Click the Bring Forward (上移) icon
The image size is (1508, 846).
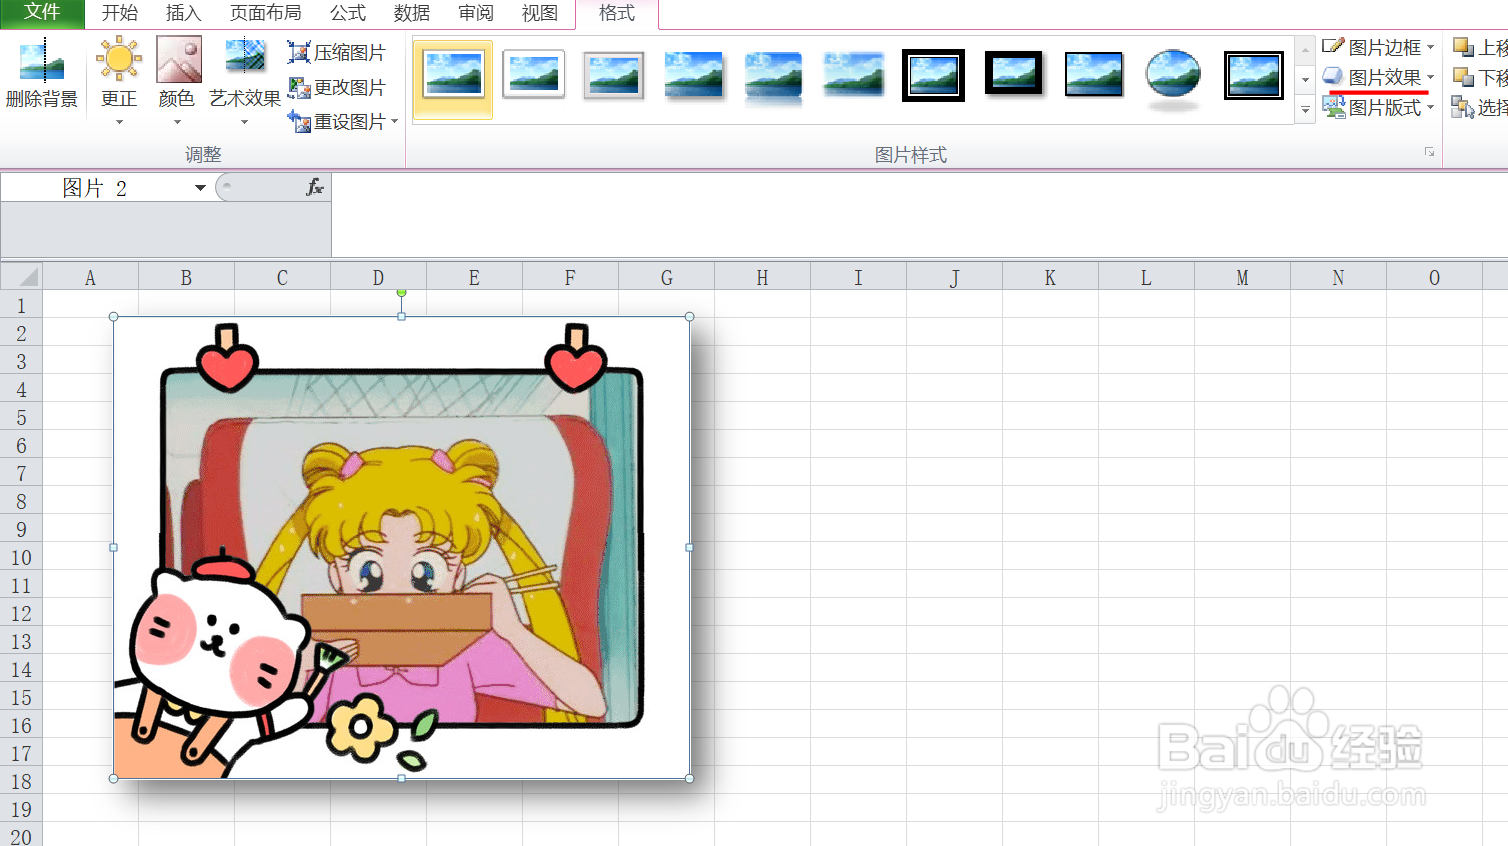pyautogui.click(x=1463, y=47)
